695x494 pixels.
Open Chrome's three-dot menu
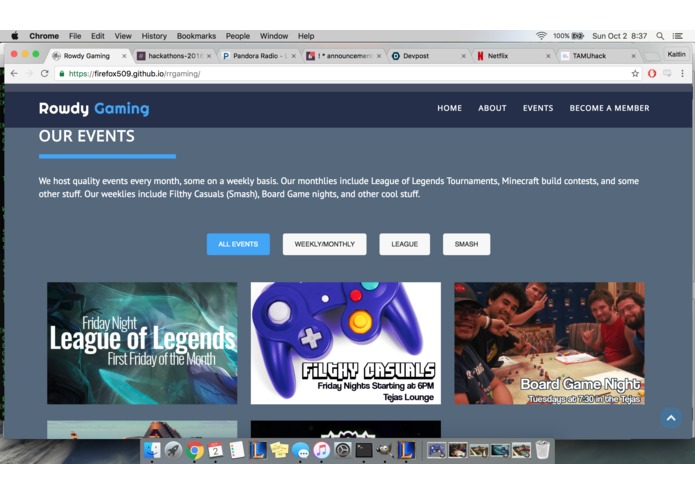point(683,74)
